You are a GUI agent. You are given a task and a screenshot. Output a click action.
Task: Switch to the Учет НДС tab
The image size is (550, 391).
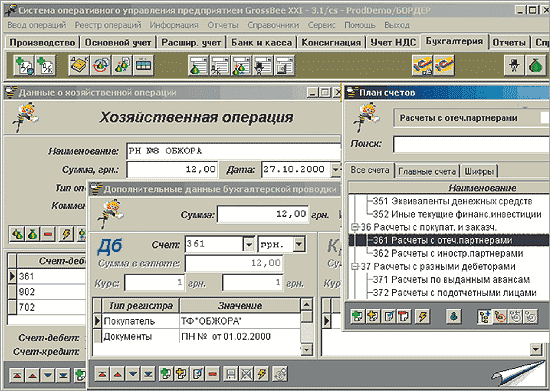pyautogui.click(x=393, y=43)
